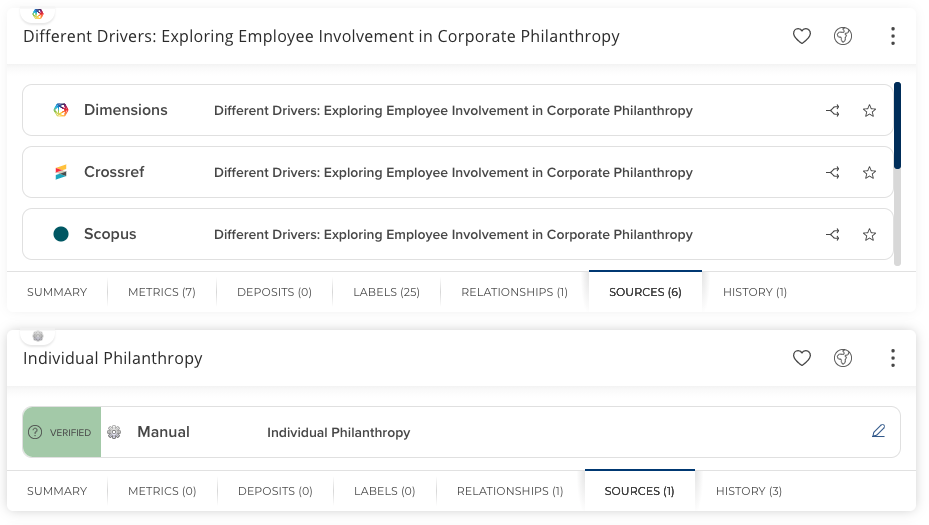This screenshot has width=929, height=525.
Task: Click the green Verified badge
Action: pyautogui.click(x=62, y=432)
